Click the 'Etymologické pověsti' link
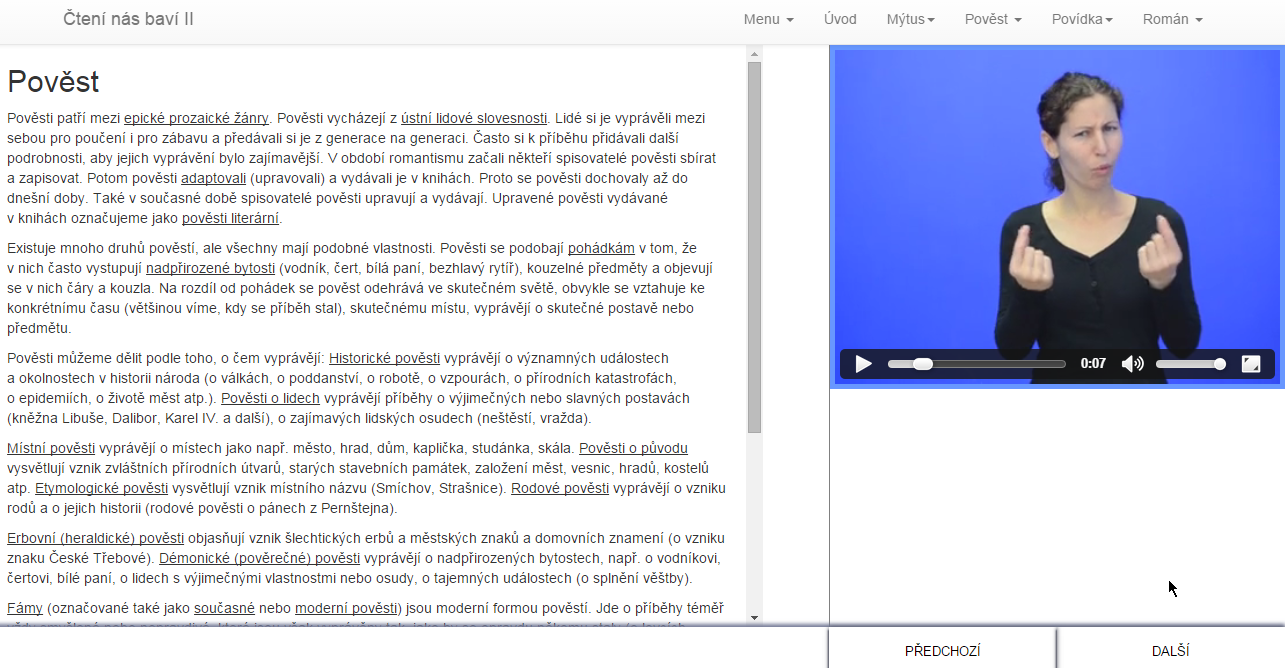This screenshot has width=1285, height=668. [101, 488]
